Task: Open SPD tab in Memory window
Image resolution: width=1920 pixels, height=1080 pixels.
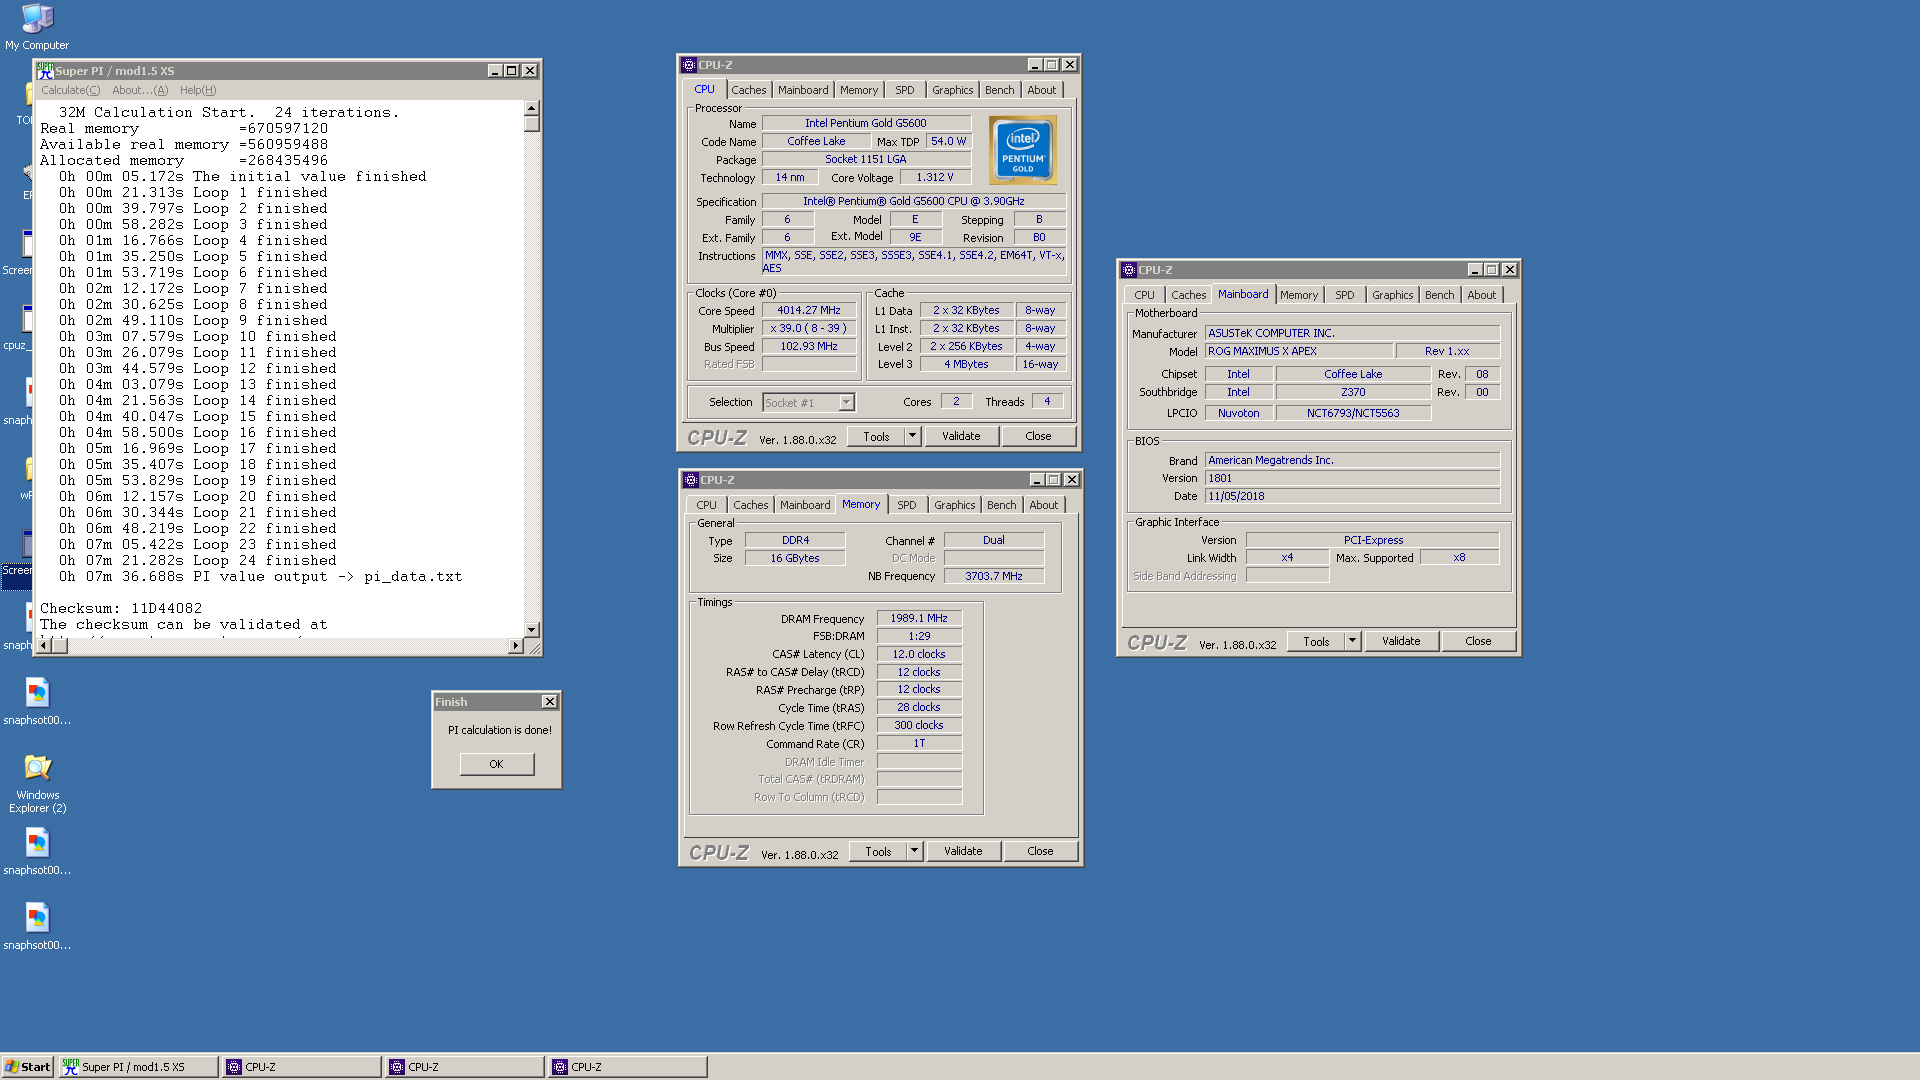Action: pyautogui.click(x=907, y=505)
